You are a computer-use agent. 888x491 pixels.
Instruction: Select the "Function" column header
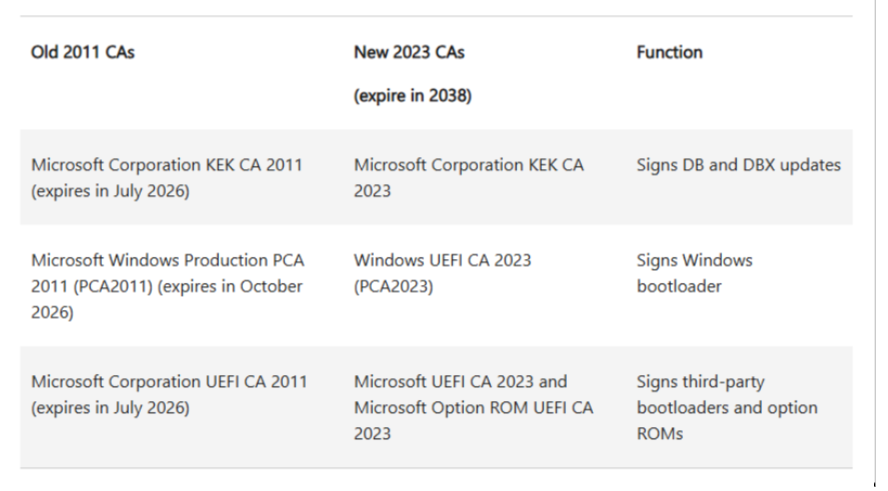coord(669,53)
